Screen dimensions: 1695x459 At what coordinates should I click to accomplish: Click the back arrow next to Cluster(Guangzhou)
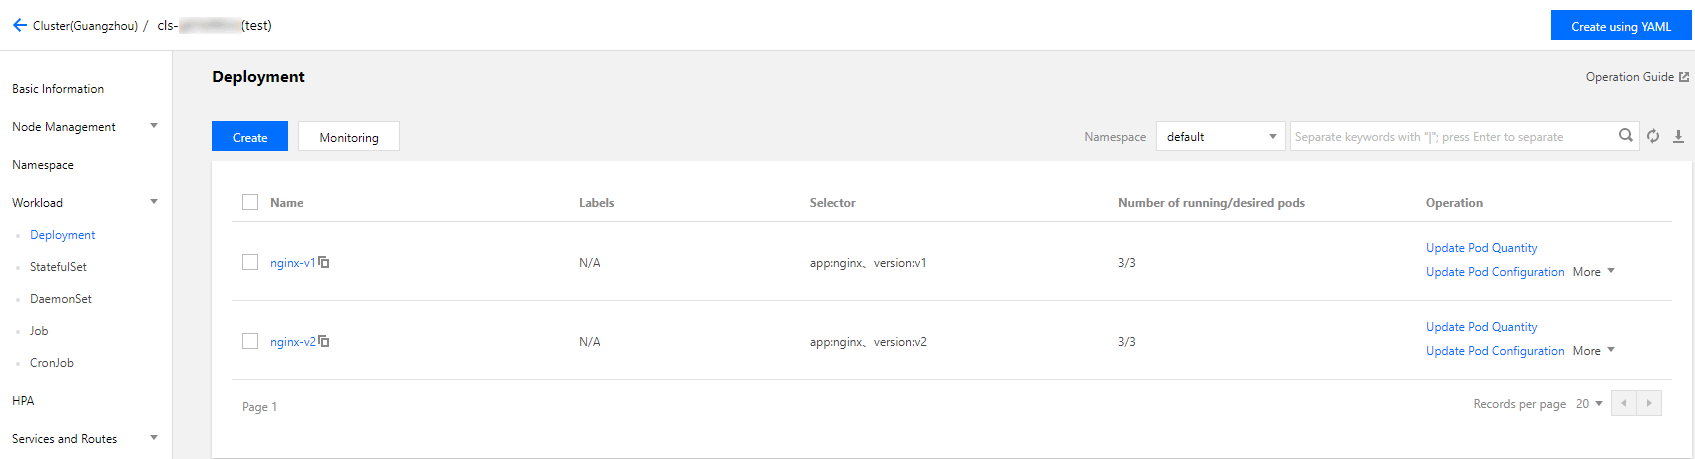click(19, 25)
